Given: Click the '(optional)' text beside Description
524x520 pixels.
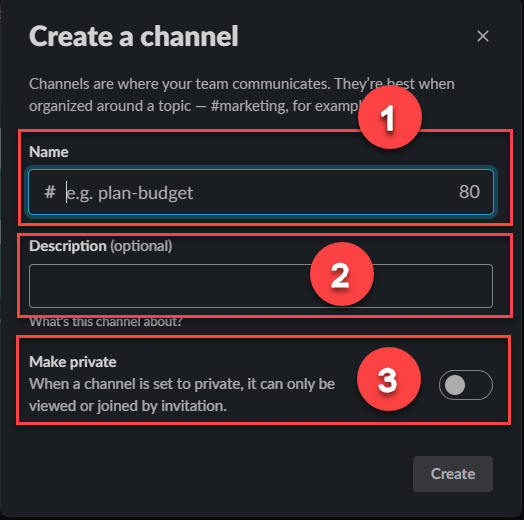Looking at the screenshot, I should [141, 246].
